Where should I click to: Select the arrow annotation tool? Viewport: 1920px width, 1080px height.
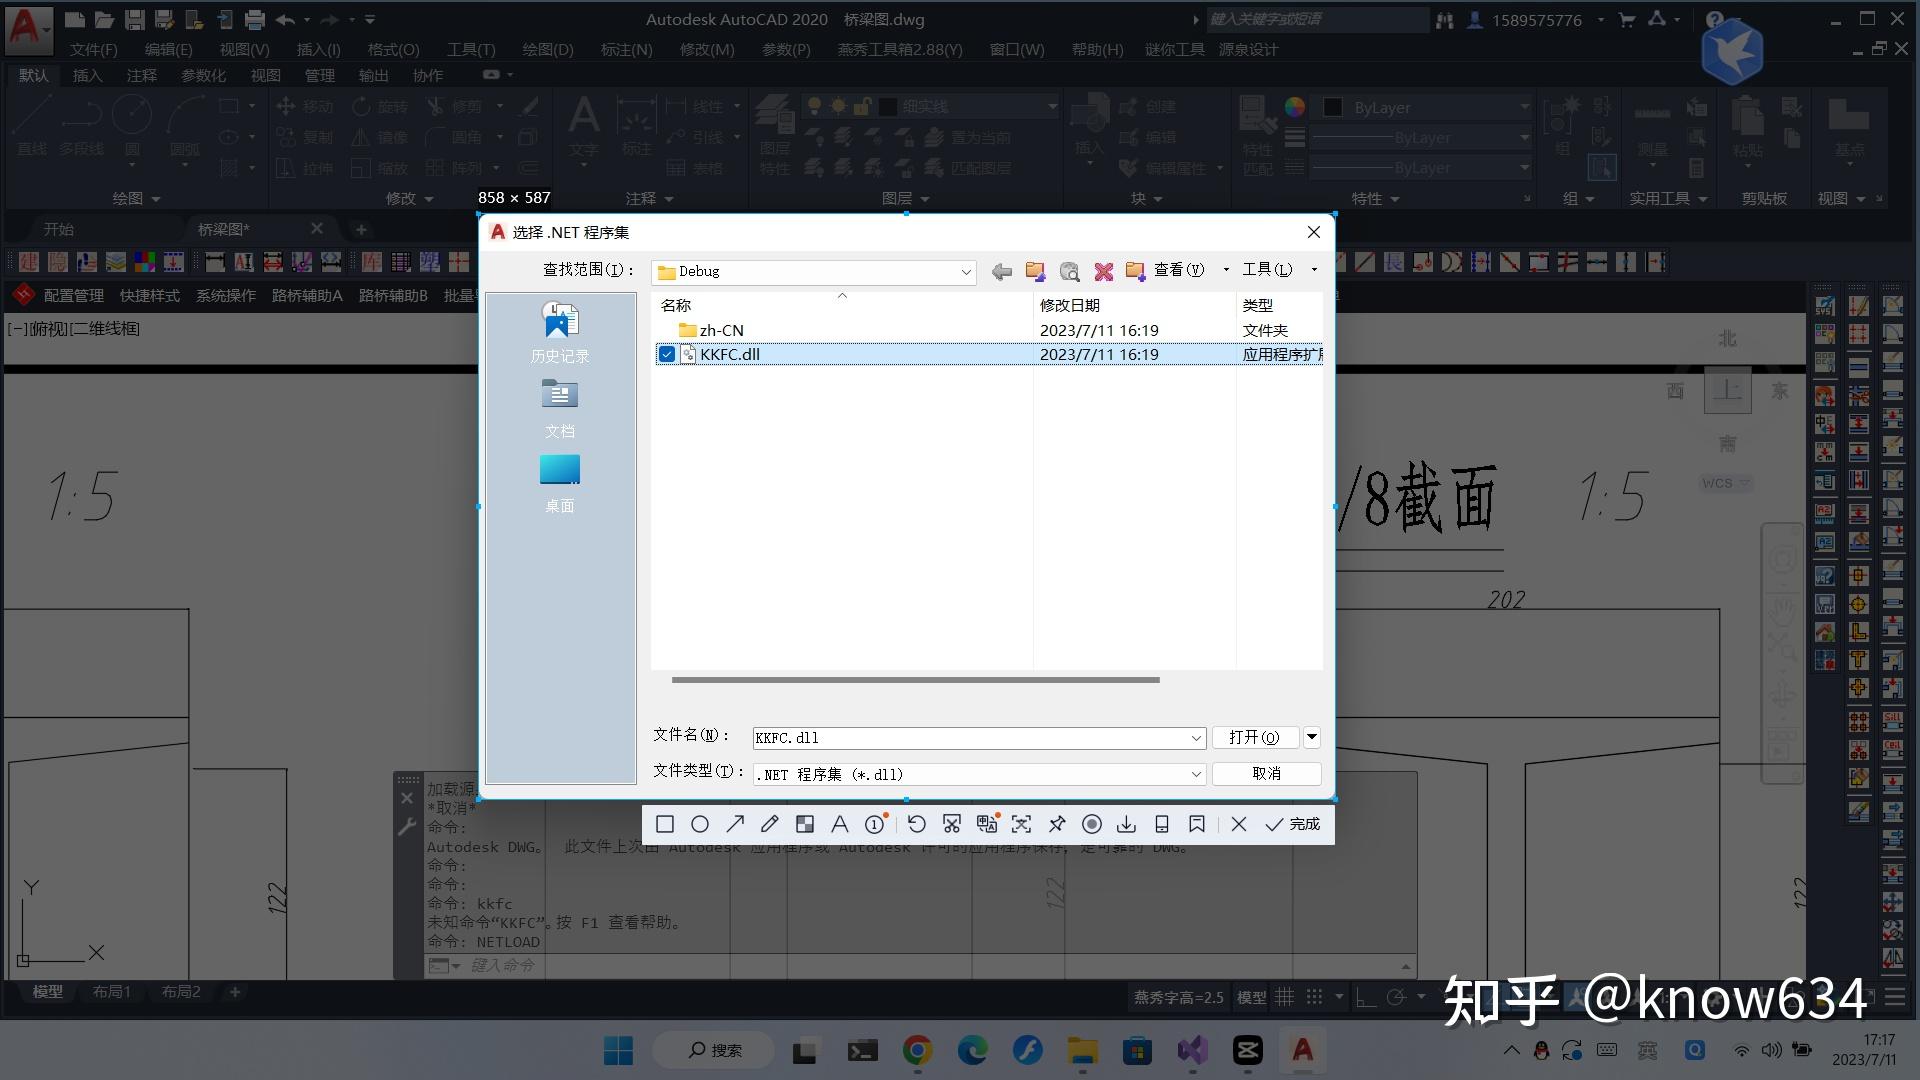(735, 823)
